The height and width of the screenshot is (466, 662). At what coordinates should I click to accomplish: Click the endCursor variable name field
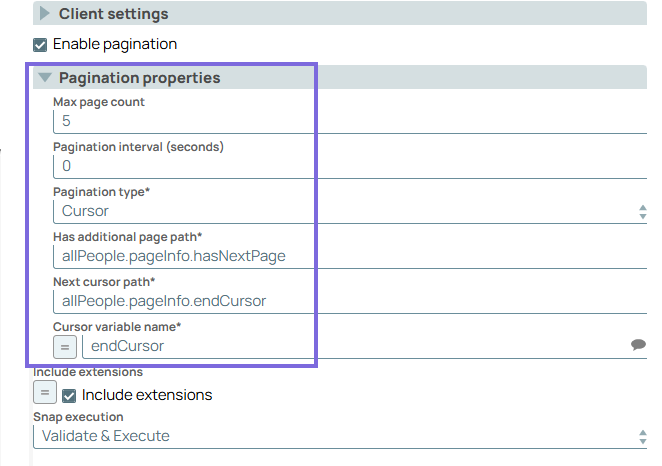point(350,346)
